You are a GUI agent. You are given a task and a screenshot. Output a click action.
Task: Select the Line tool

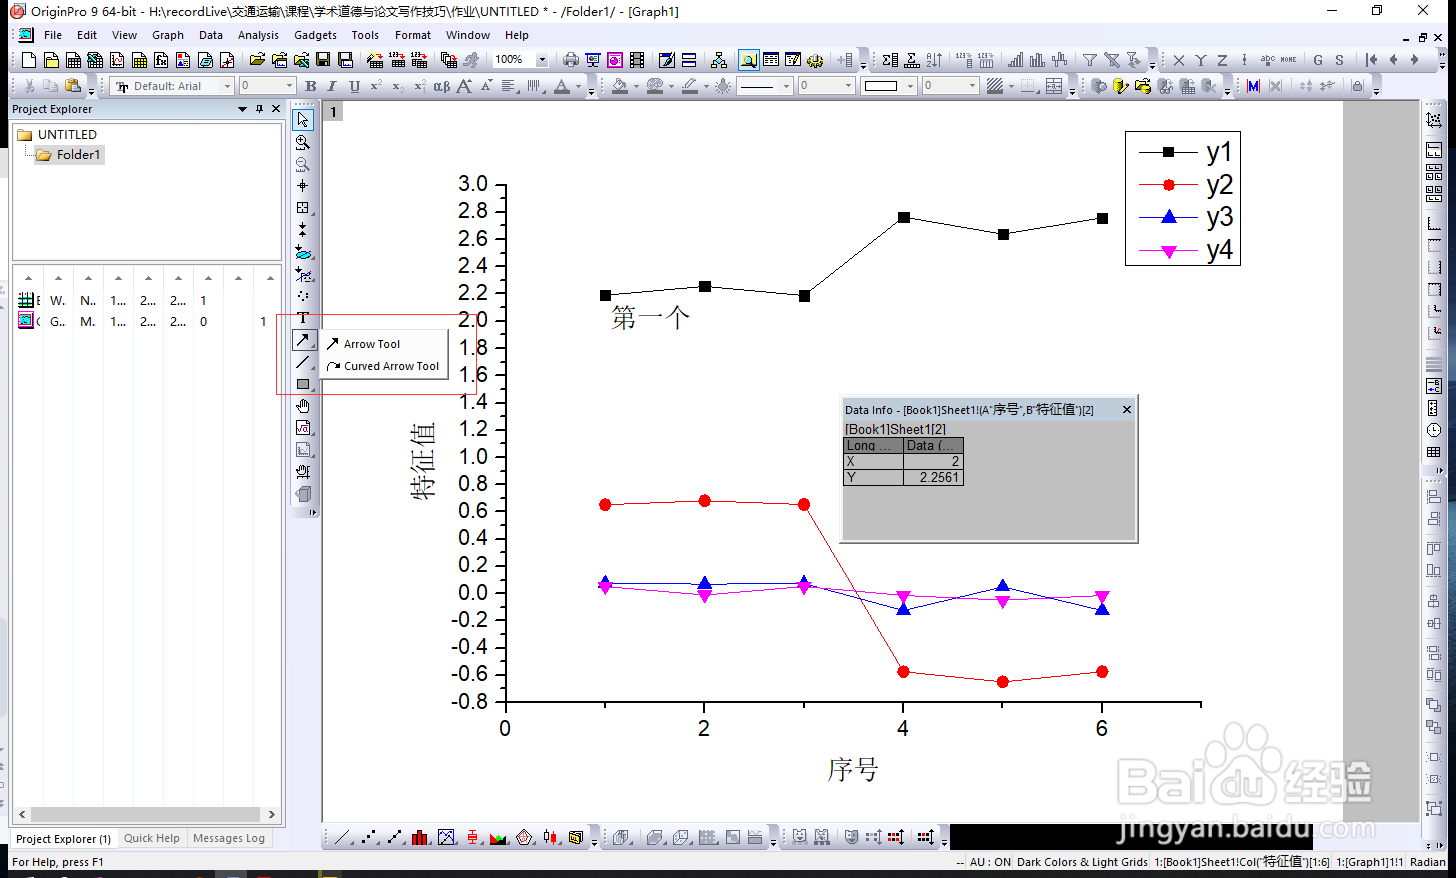click(303, 362)
